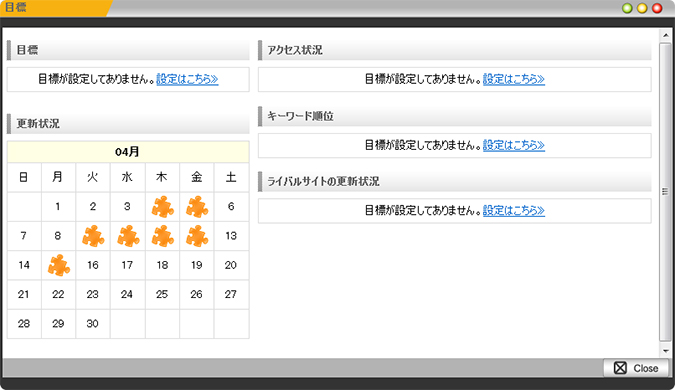The image size is (675, 390).
Task: Select date 1 in the calendar
Action: pos(58,207)
